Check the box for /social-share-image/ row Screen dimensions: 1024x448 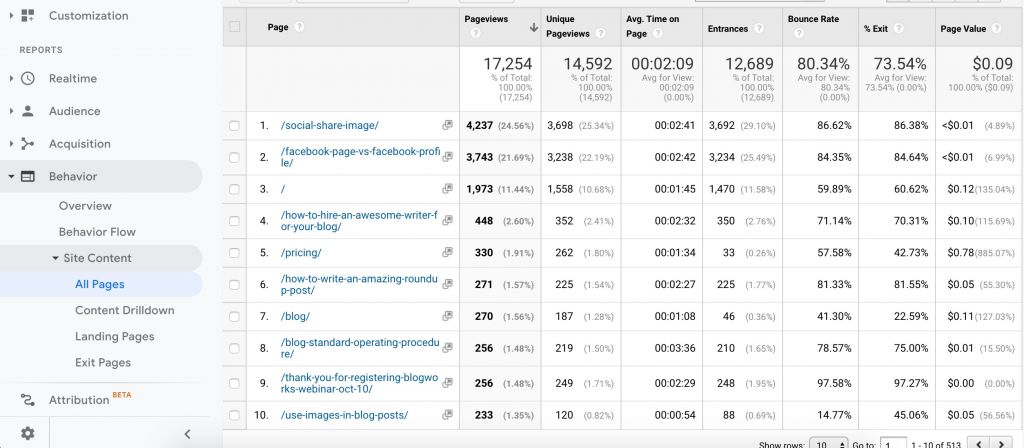pos(234,126)
